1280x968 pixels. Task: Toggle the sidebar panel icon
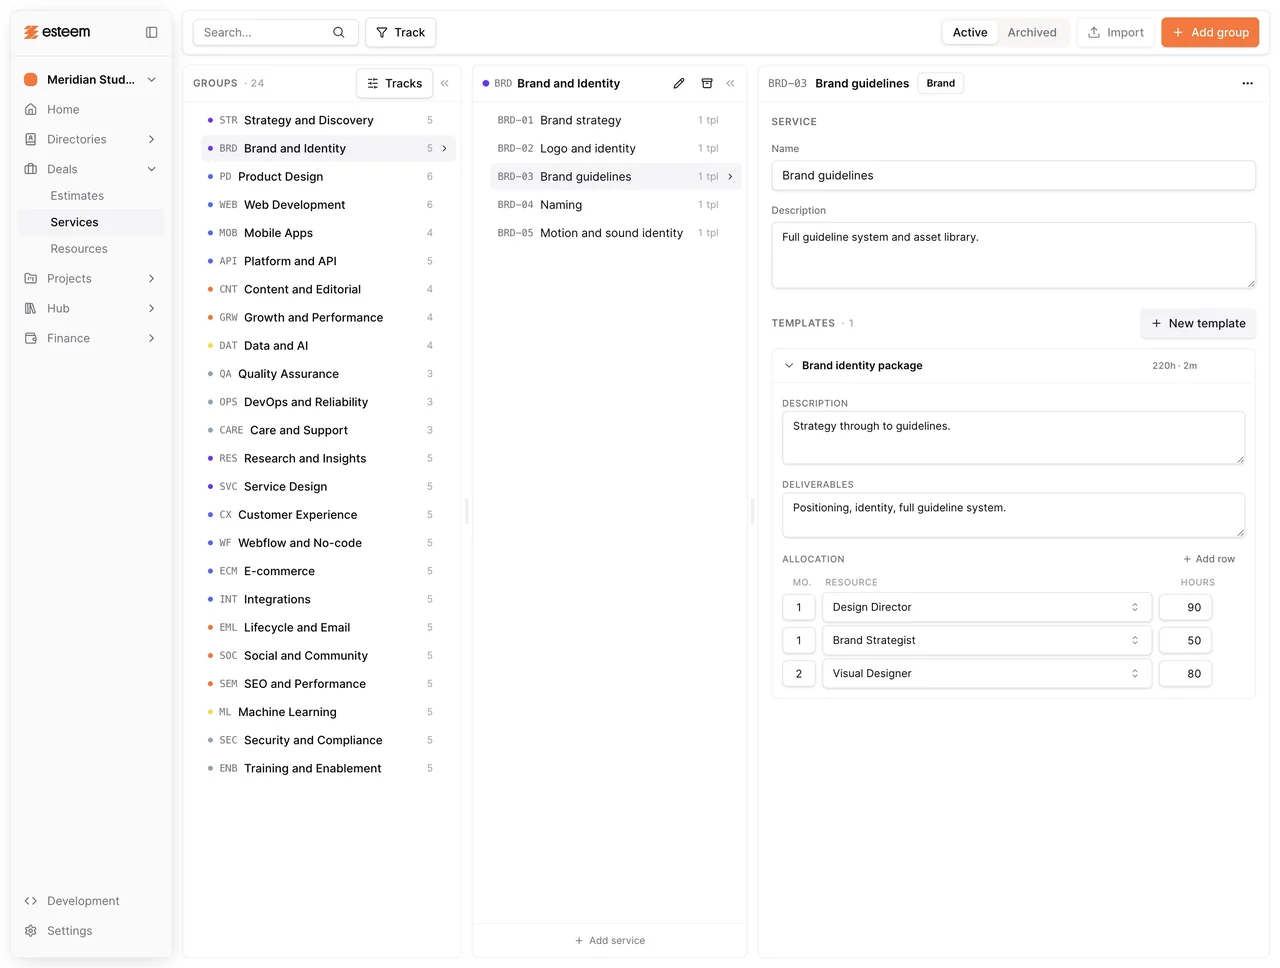pos(151,32)
